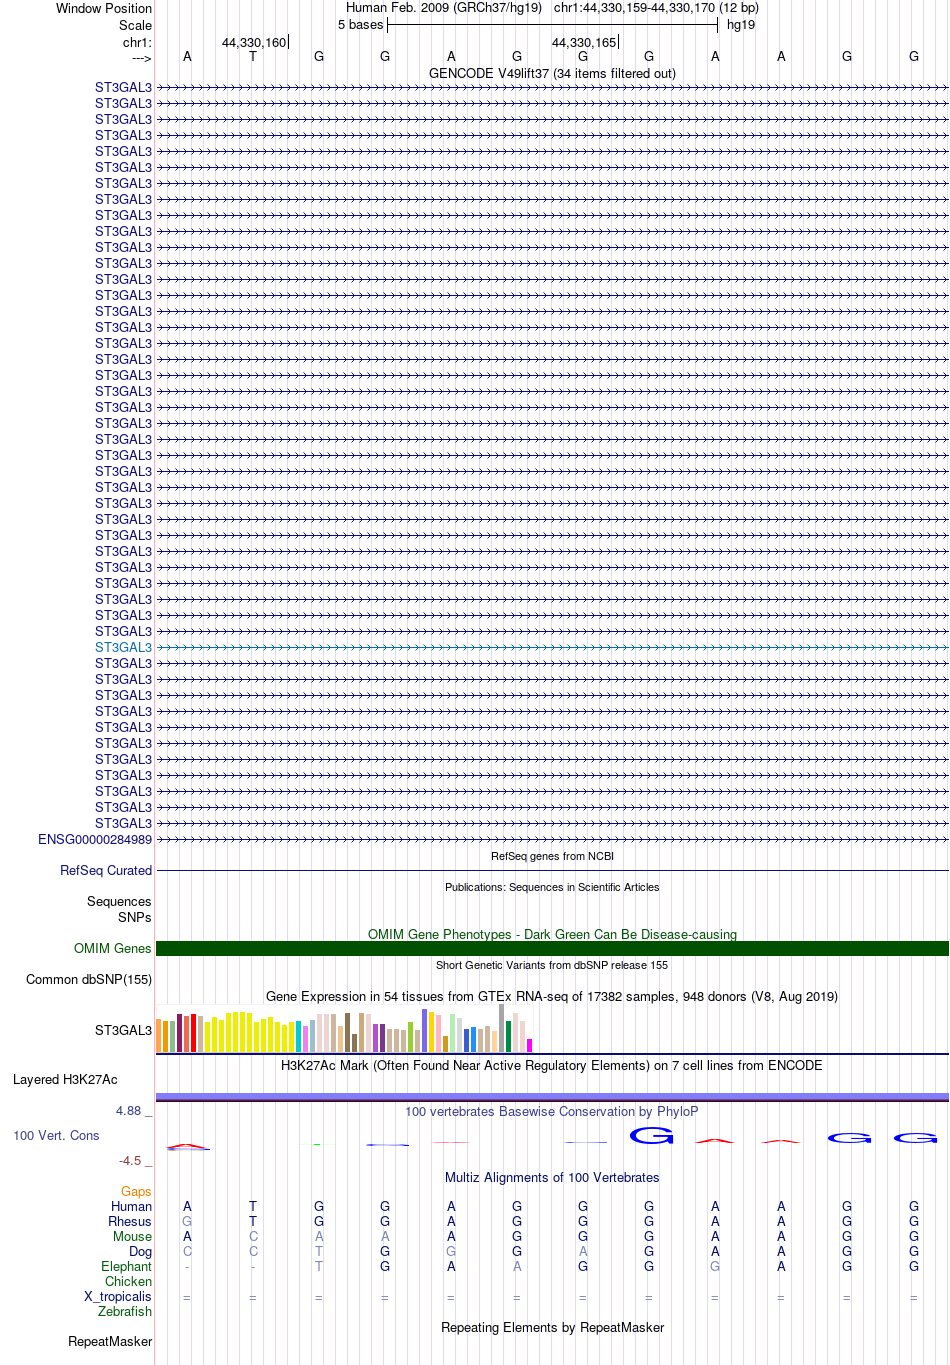This screenshot has width=950, height=1365.
Task: Click the chr1:44,330,159-44,330,170 (12 bp) position text
Action: tap(656, 7)
